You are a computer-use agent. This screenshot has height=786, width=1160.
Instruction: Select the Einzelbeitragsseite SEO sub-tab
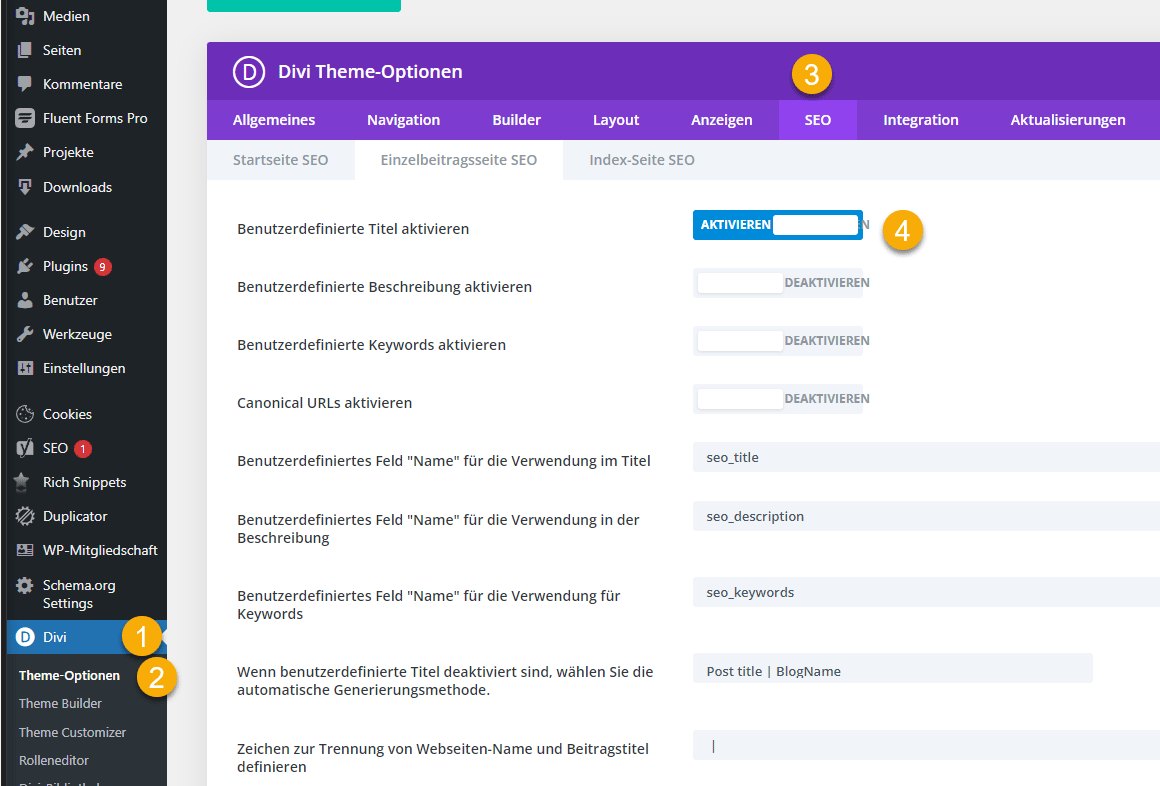[x=459, y=160]
